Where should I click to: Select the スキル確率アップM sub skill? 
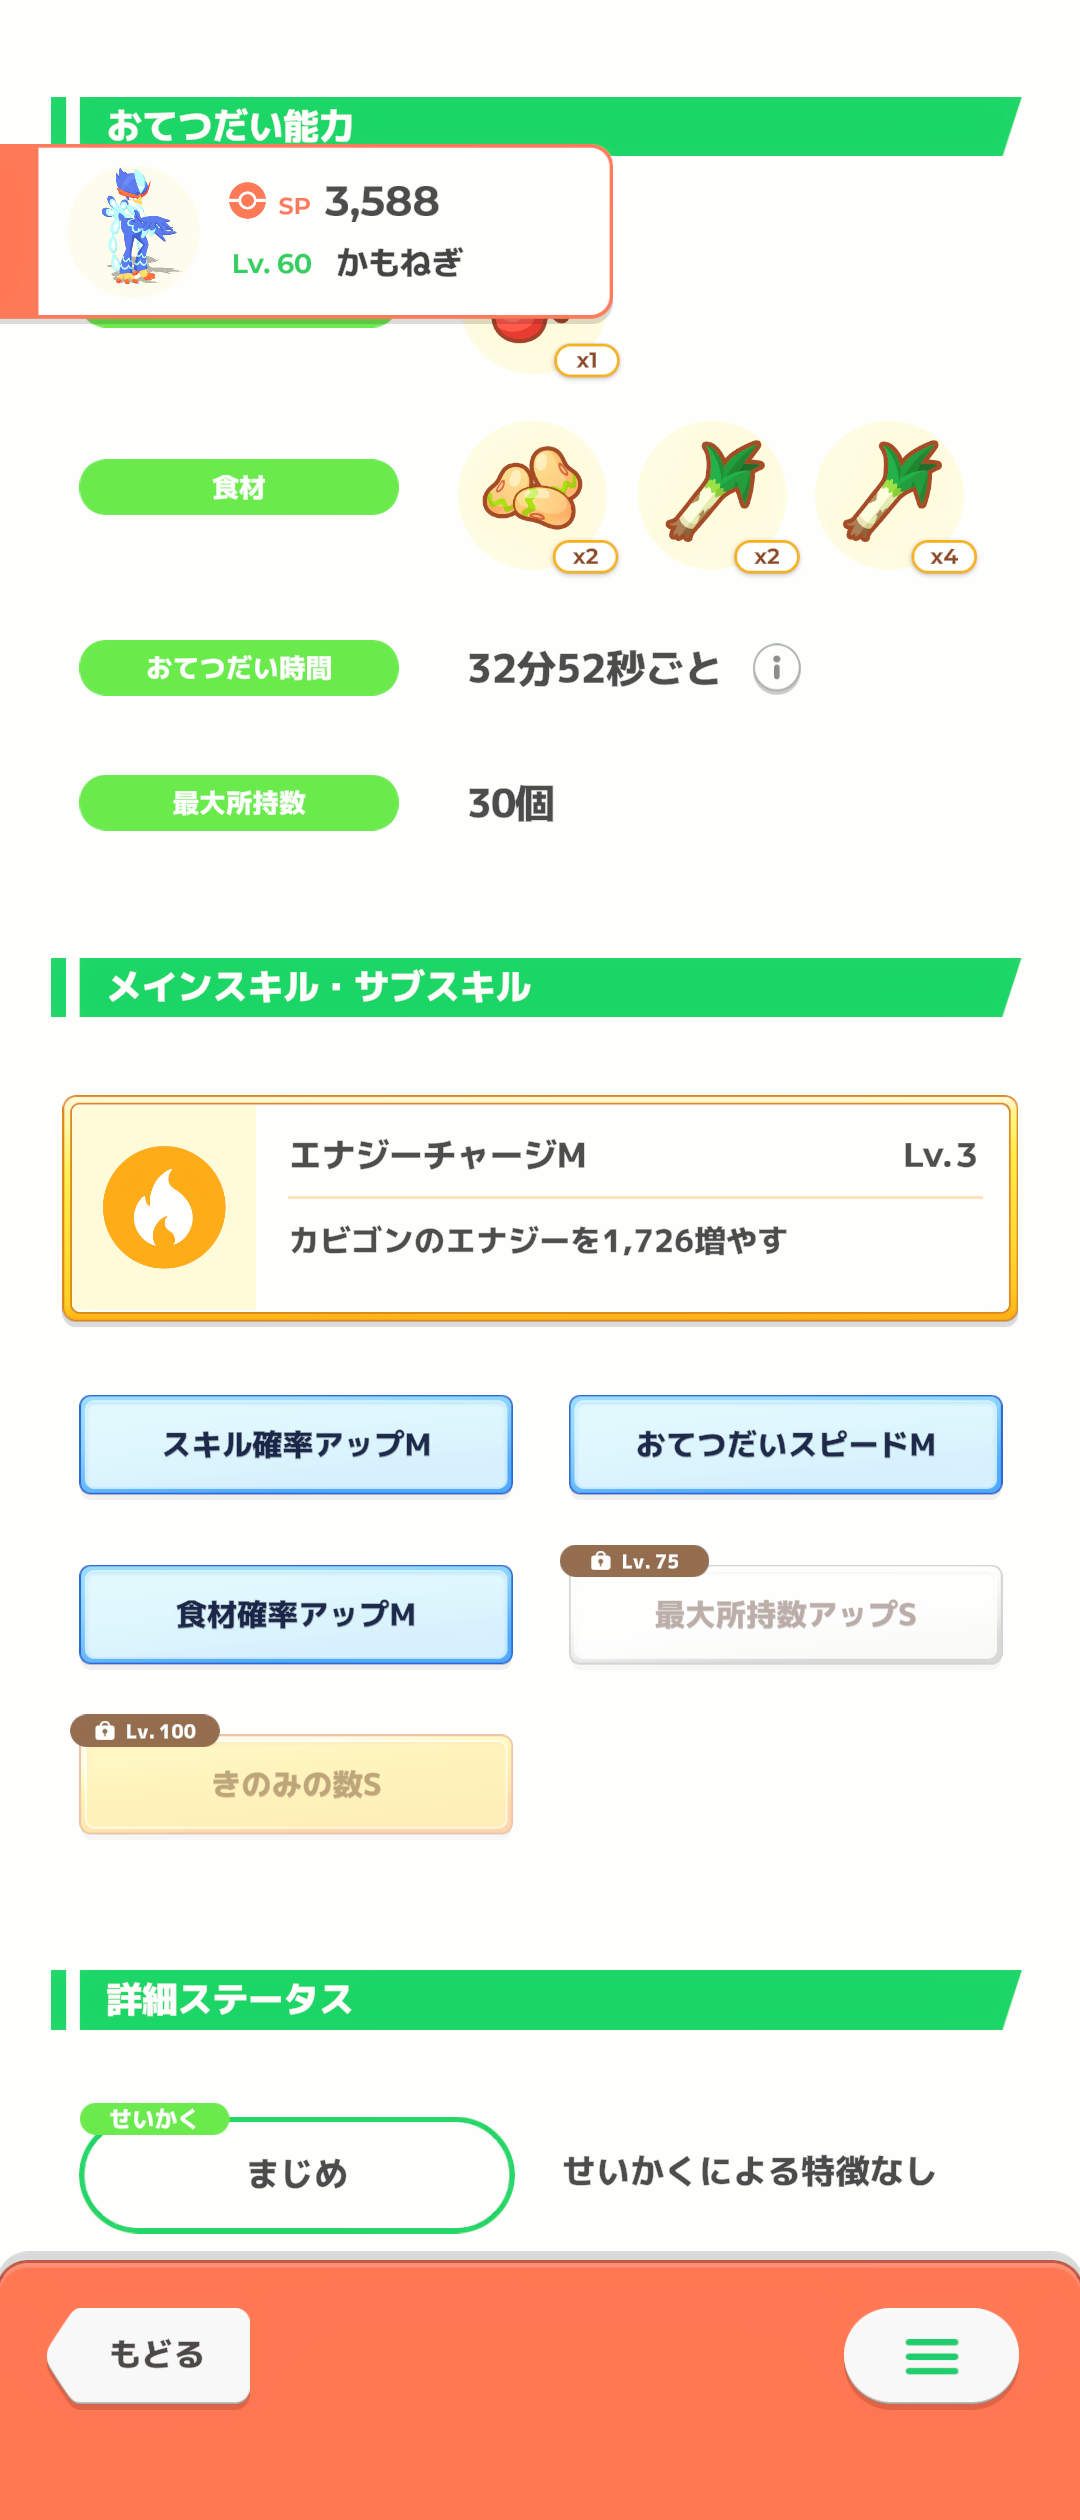click(296, 1444)
